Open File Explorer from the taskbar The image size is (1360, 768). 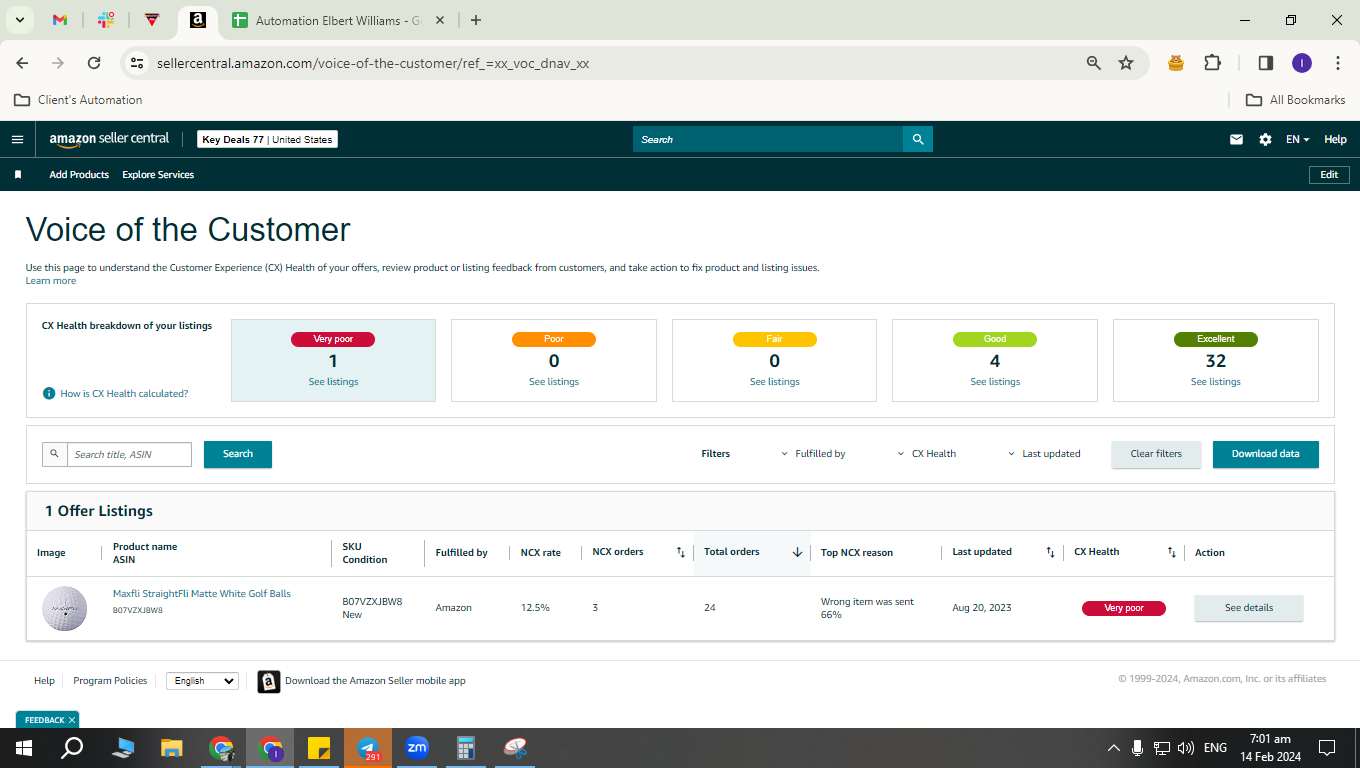(172, 748)
